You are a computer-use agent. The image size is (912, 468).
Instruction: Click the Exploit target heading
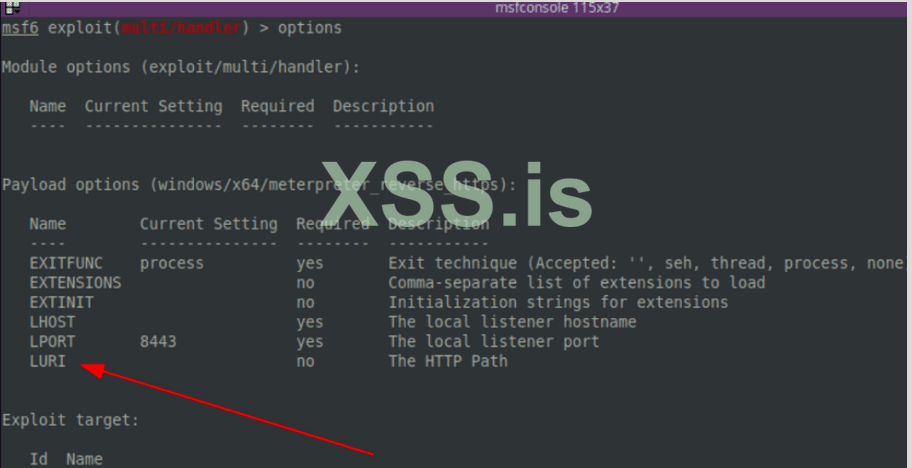tap(66, 420)
